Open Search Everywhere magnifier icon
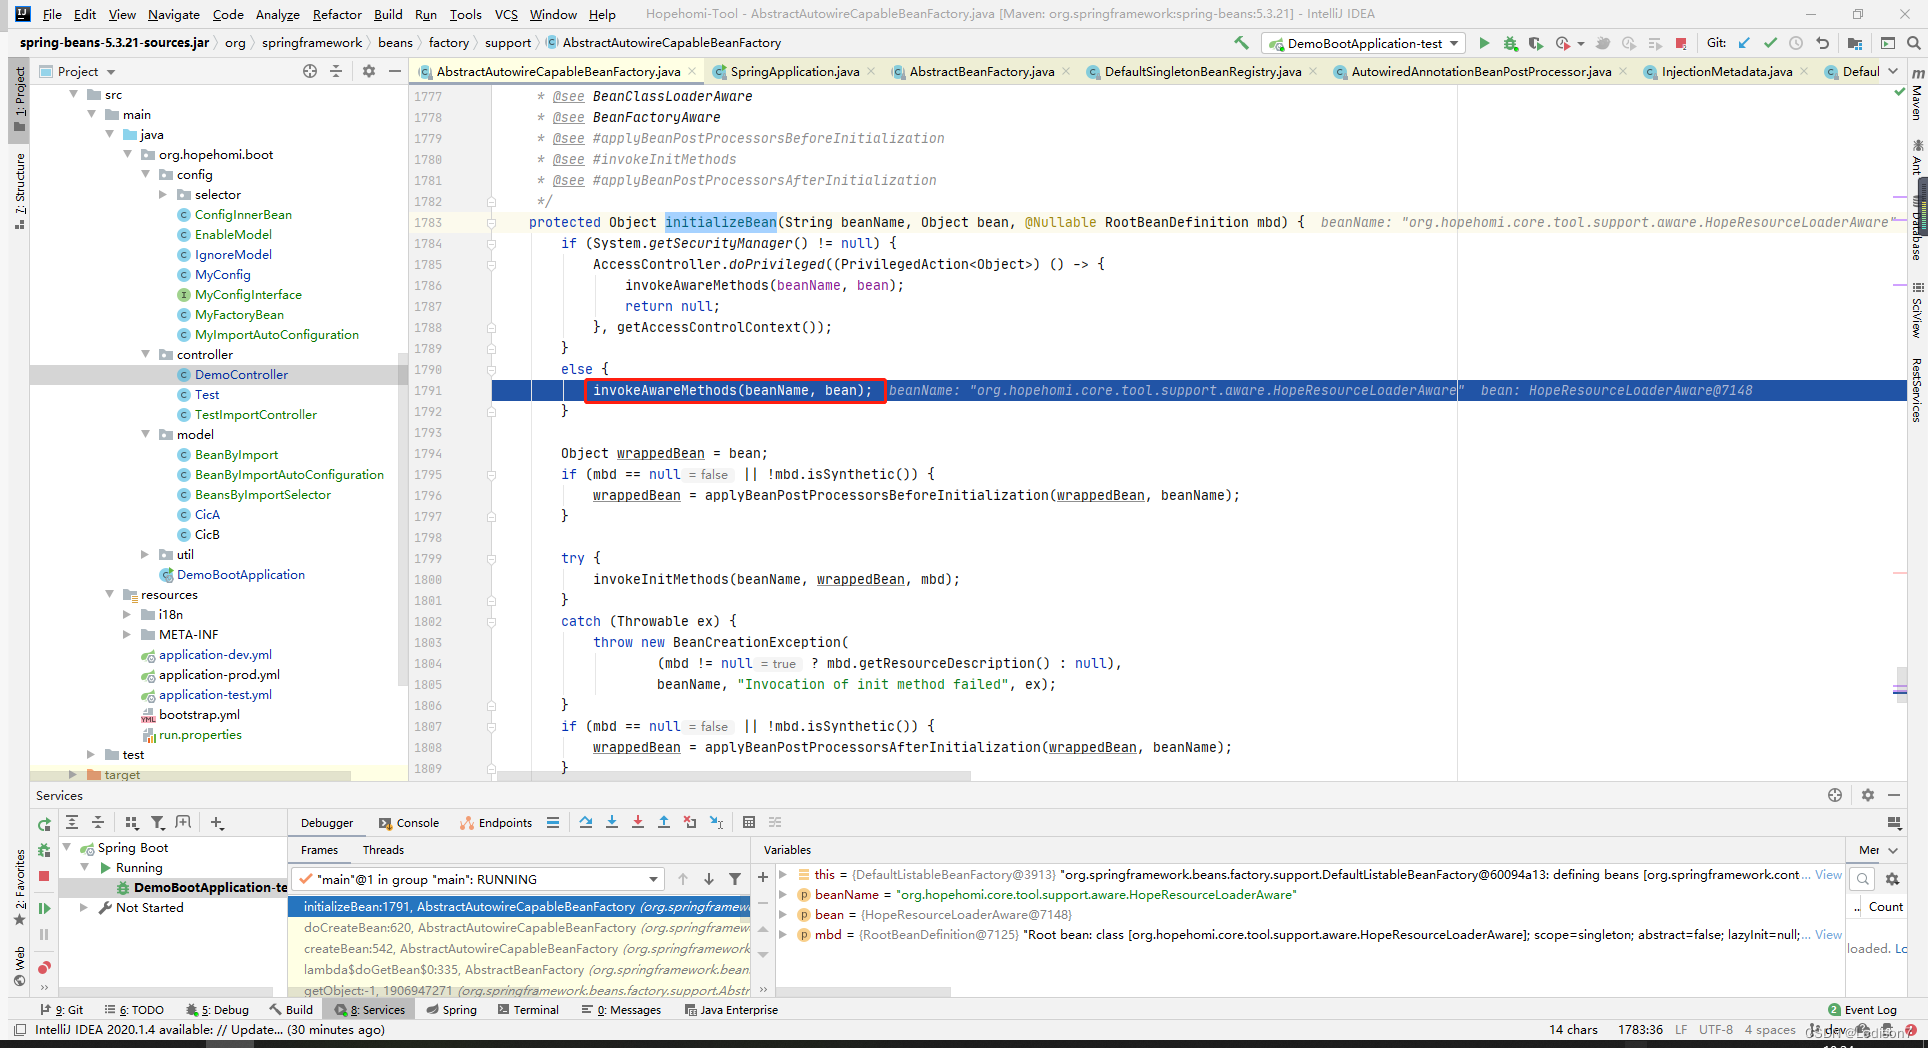The image size is (1928, 1048). [x=1913, y=43]
